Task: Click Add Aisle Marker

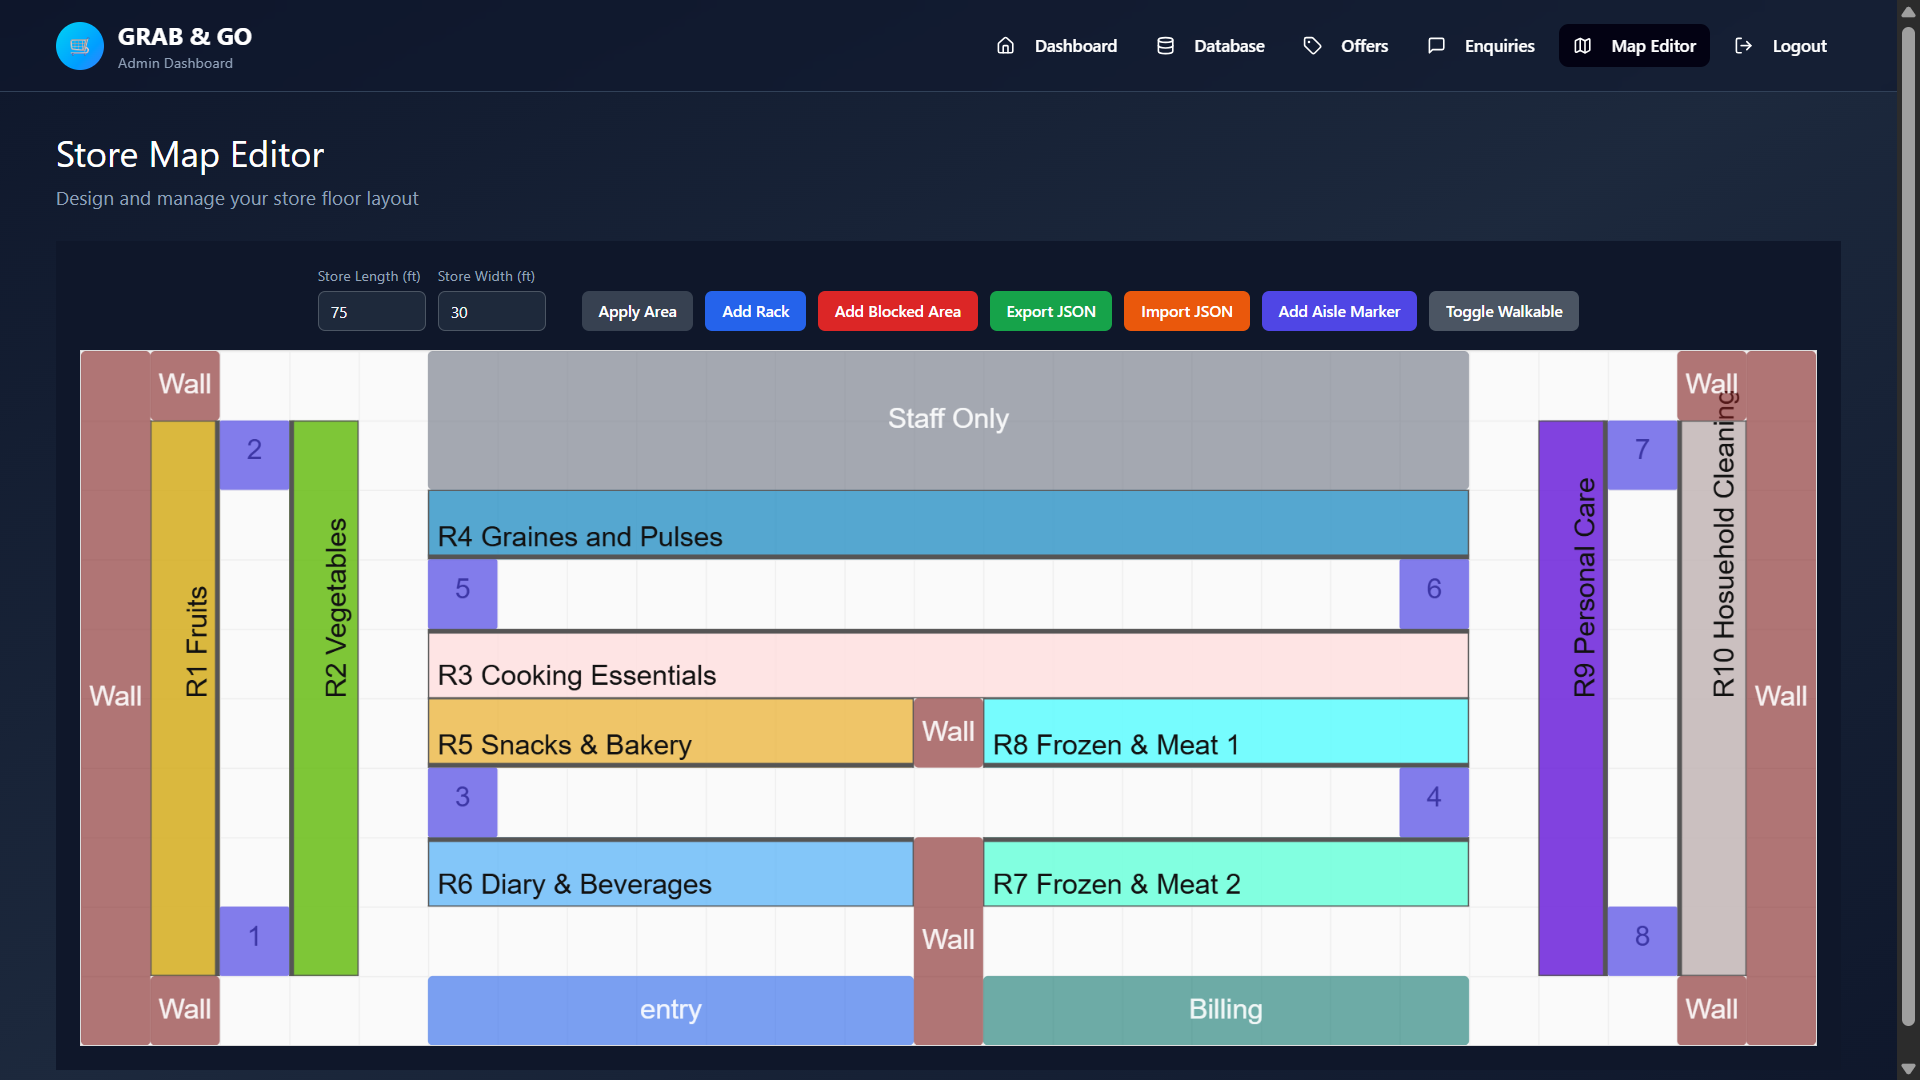Action: [1339, 311]
